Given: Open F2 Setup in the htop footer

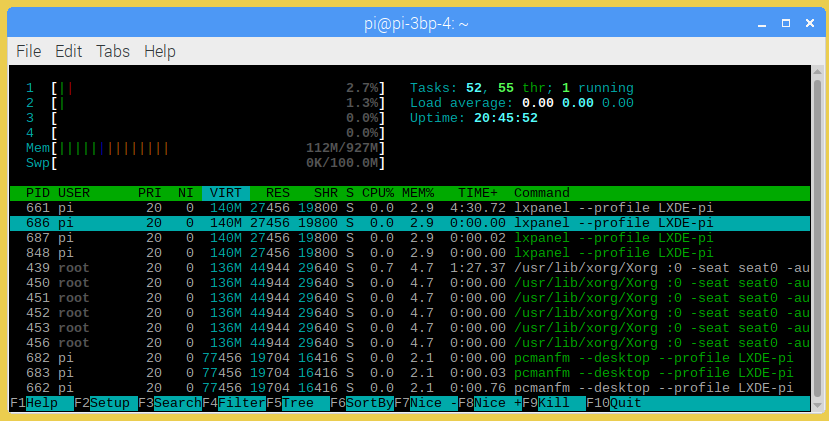Looking at the screenshot, I should (105, 403).
